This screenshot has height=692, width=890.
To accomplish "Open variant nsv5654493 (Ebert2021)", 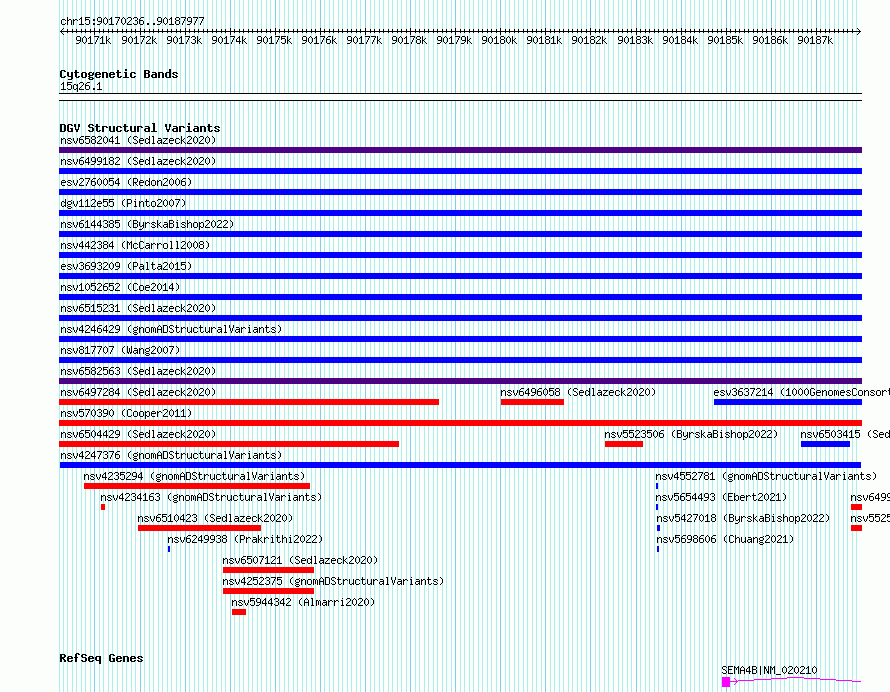I will pyautogui.click(x=721, y=497).
